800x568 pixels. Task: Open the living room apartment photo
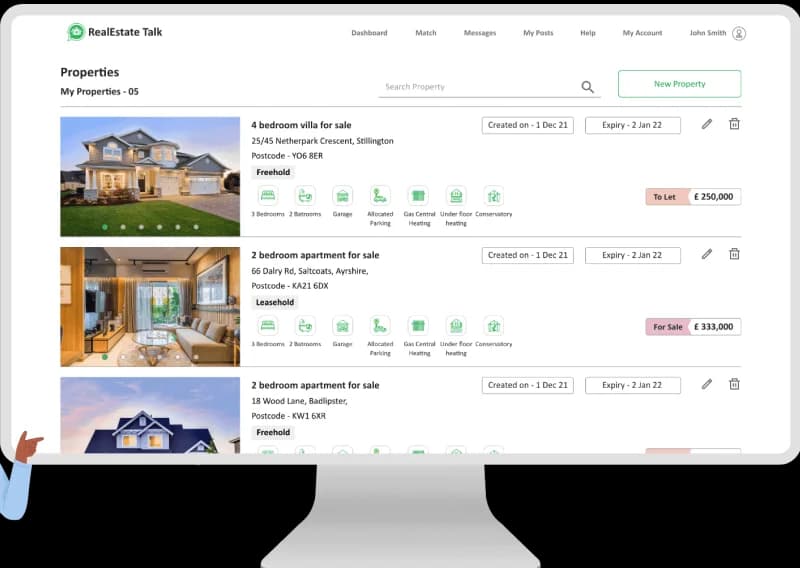(x=150, y=305)
